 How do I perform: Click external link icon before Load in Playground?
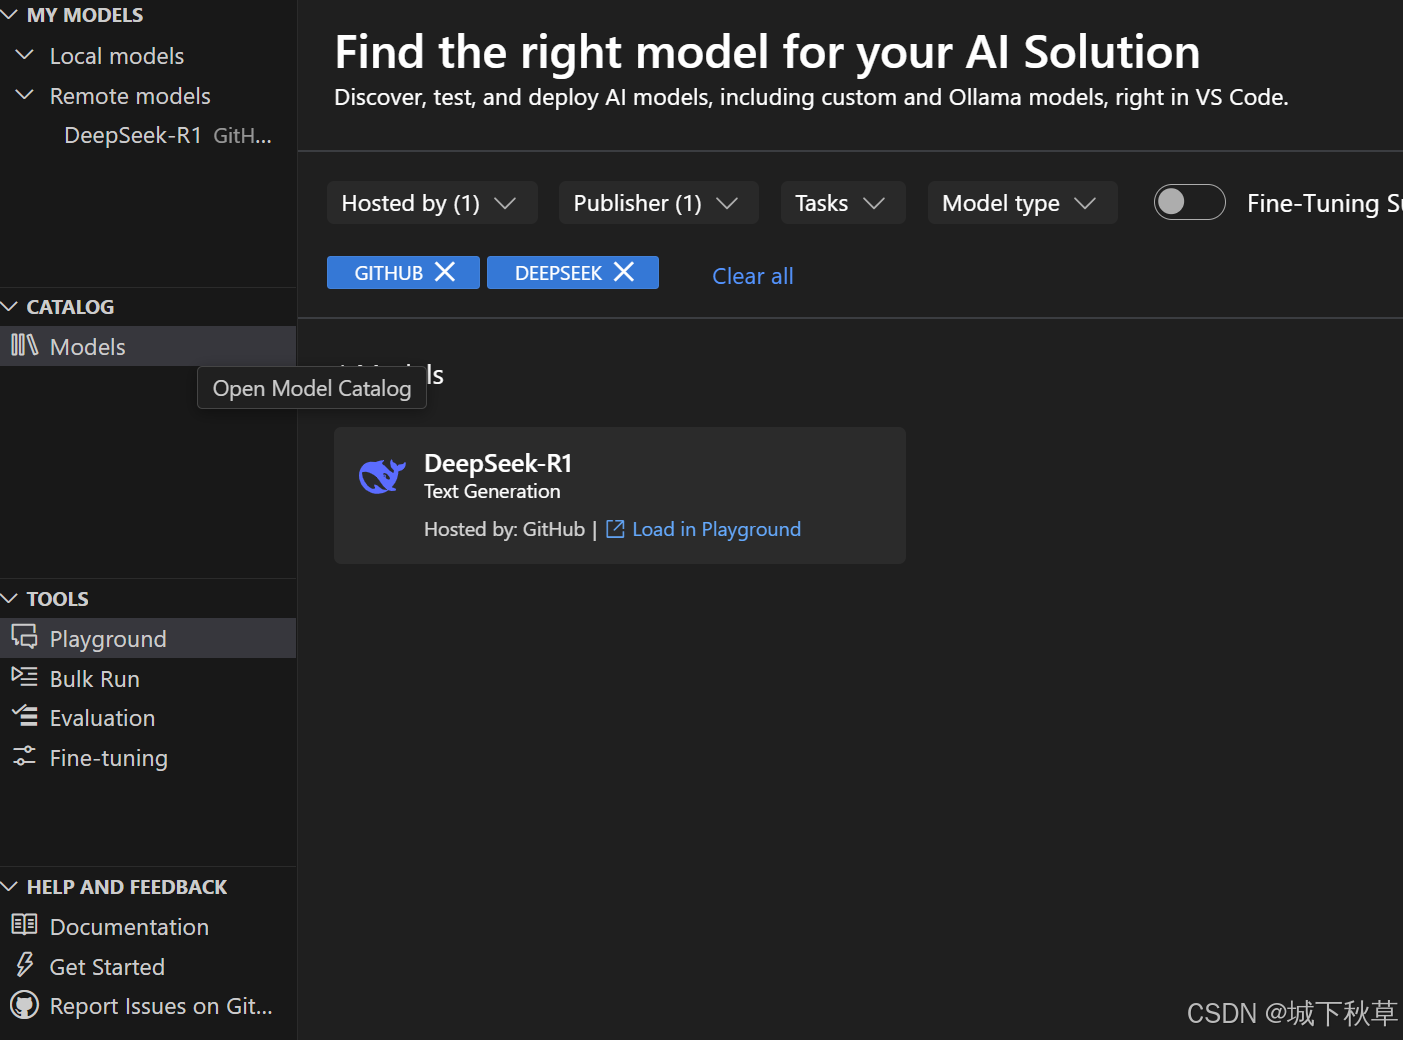point(615,529)
